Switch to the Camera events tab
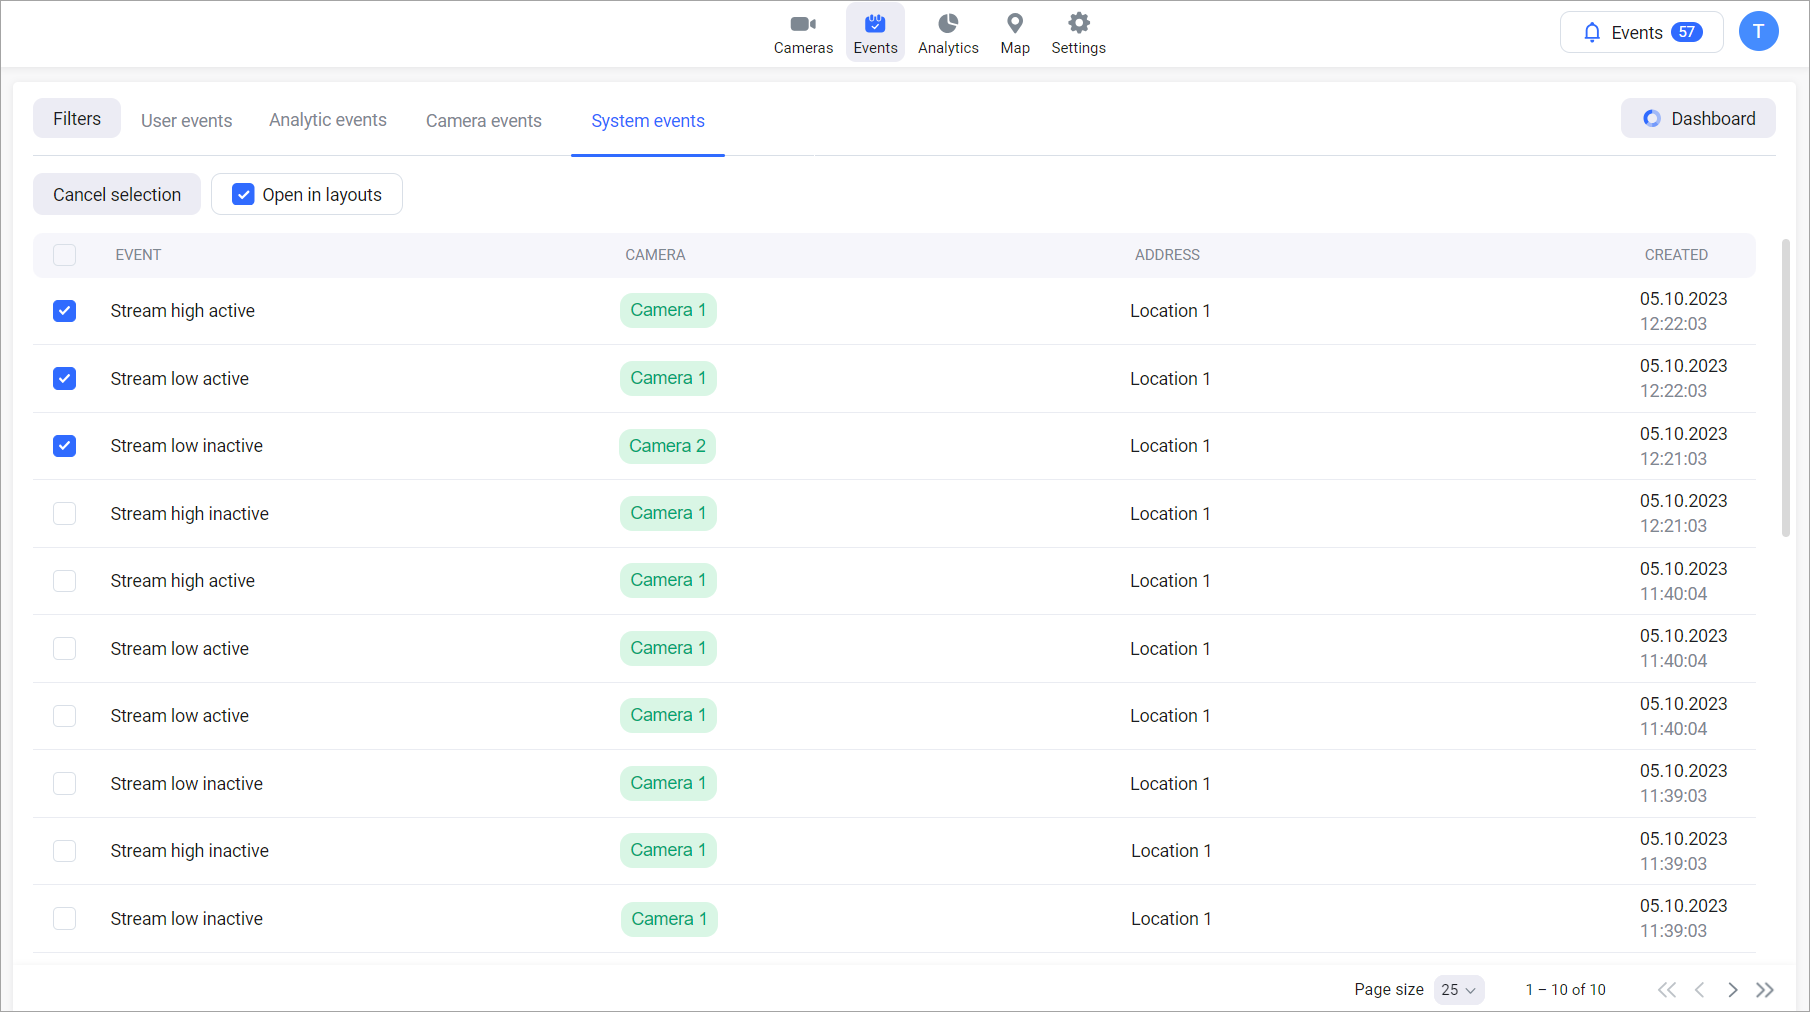The image size is (1810, 1012). 483,121
